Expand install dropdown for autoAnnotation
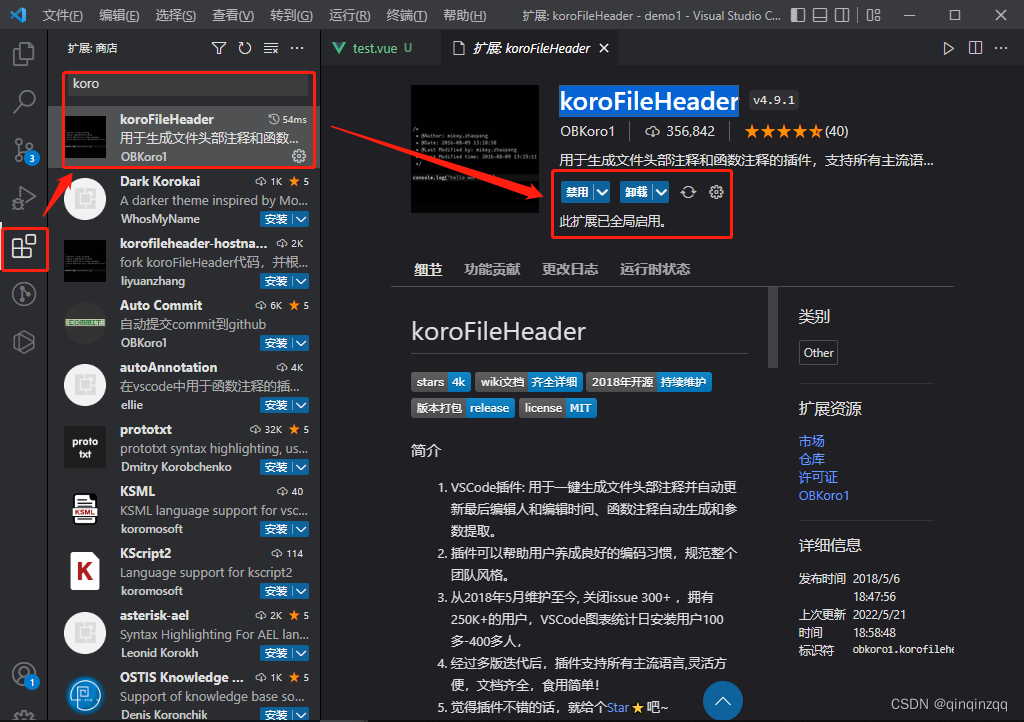This screenshot has width=1024, height=722. pos(301,405)
